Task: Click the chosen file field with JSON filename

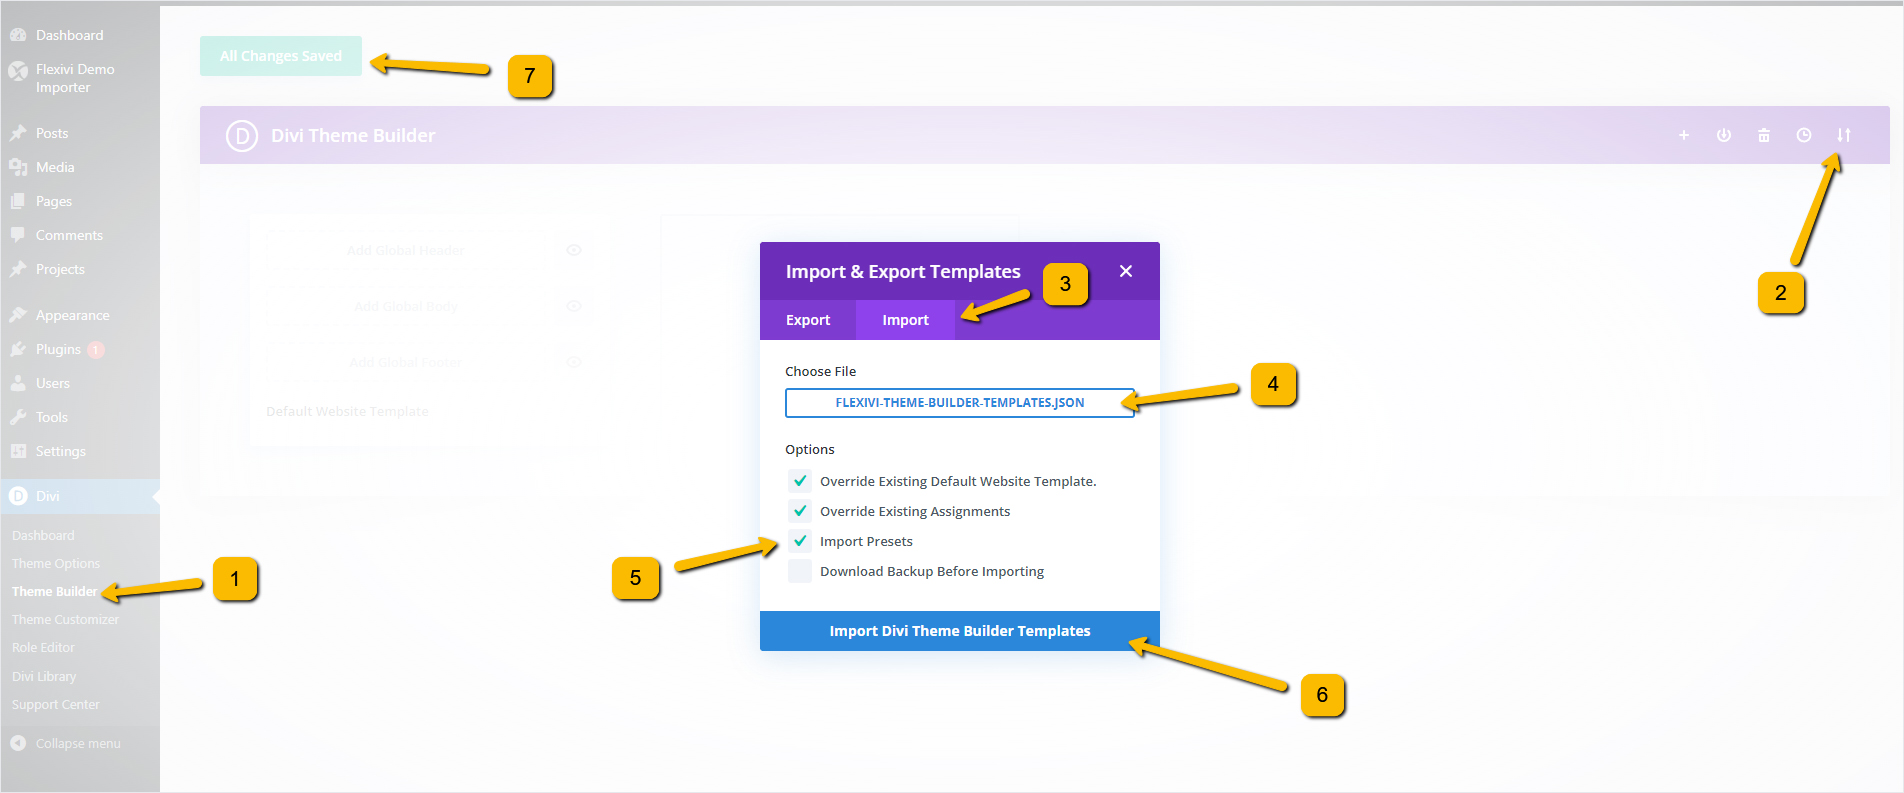Action: [959, 403]
